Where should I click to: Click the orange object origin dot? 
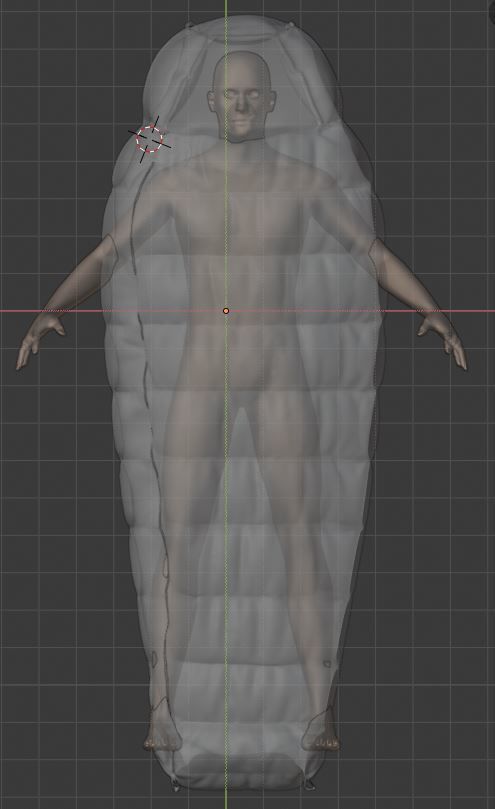click(226, 311)
